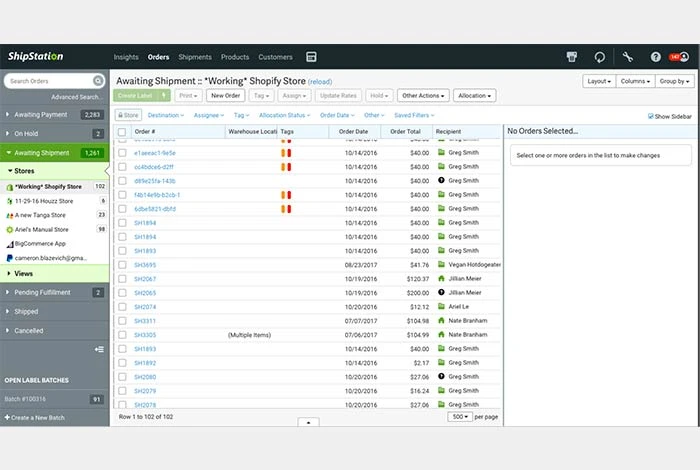Click the refresh stores icon in header
The height and width of the screenshot is (470, 700).
(600, 57)
